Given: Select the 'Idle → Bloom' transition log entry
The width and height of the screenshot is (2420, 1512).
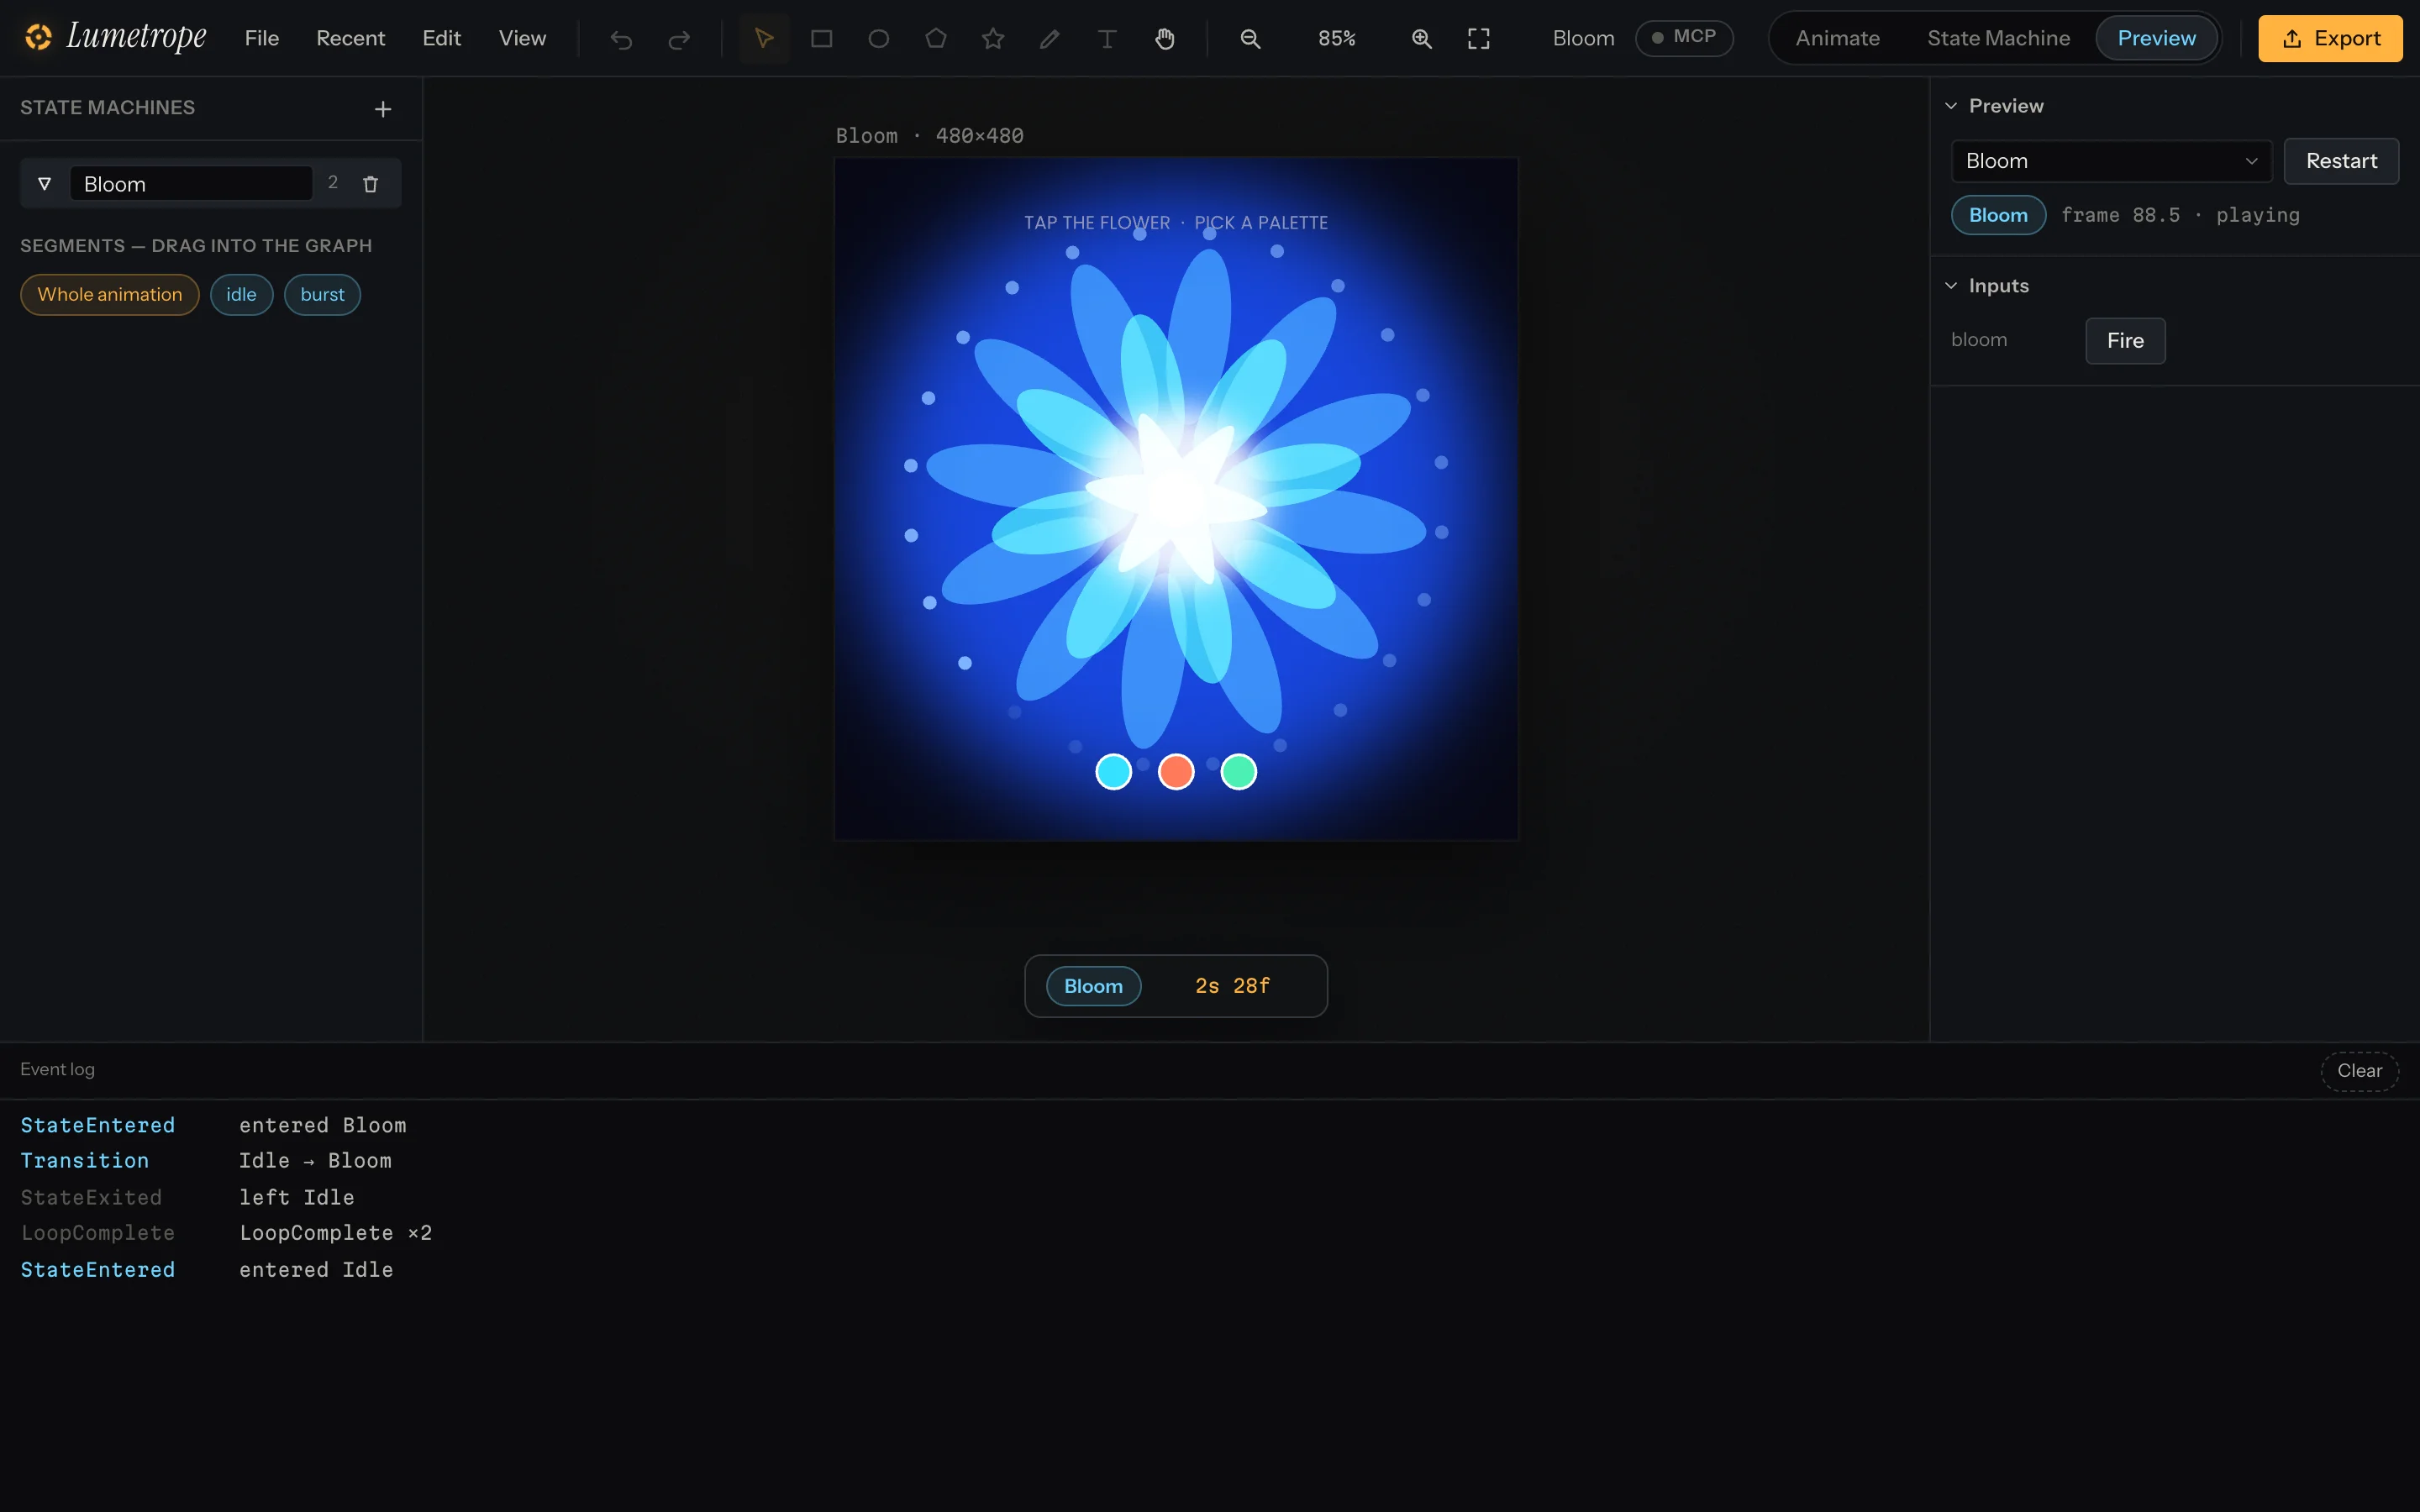Looking at the screenshot, I should pyautogui.click(x=315, y=1161).
